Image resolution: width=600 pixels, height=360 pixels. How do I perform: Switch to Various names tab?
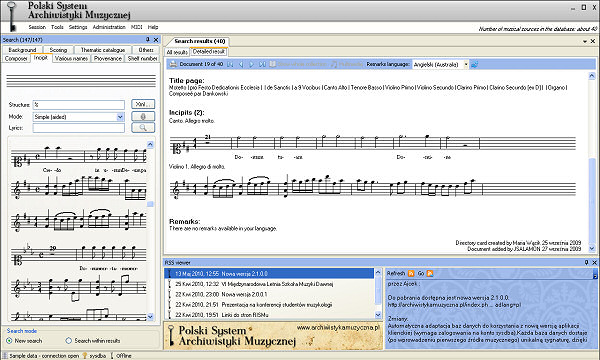click(x=72, y=59)
